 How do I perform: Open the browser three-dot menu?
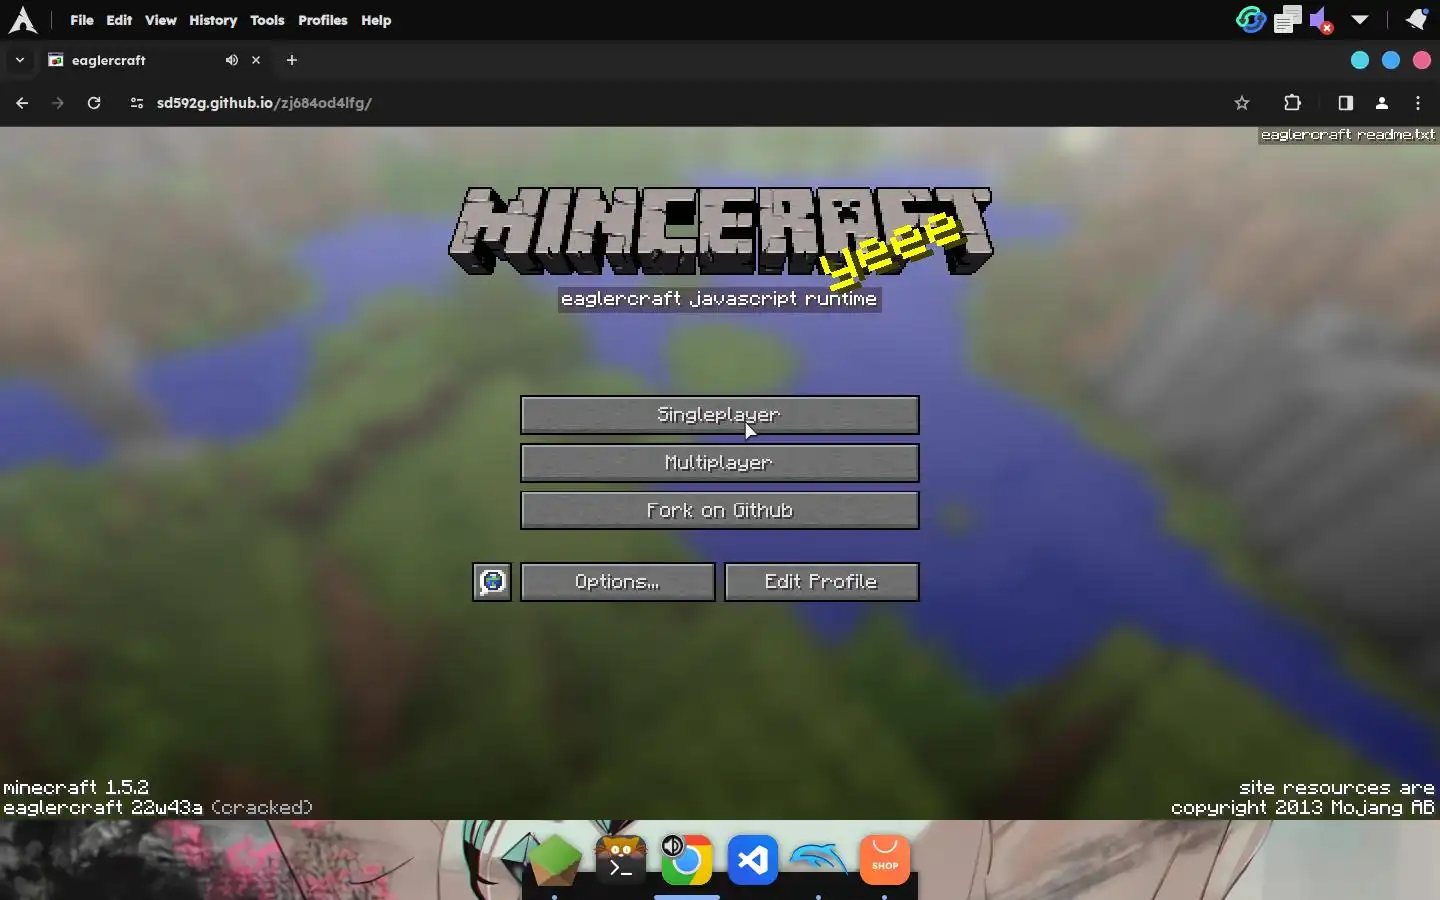pyautogui.click(x=1418, y=103)
